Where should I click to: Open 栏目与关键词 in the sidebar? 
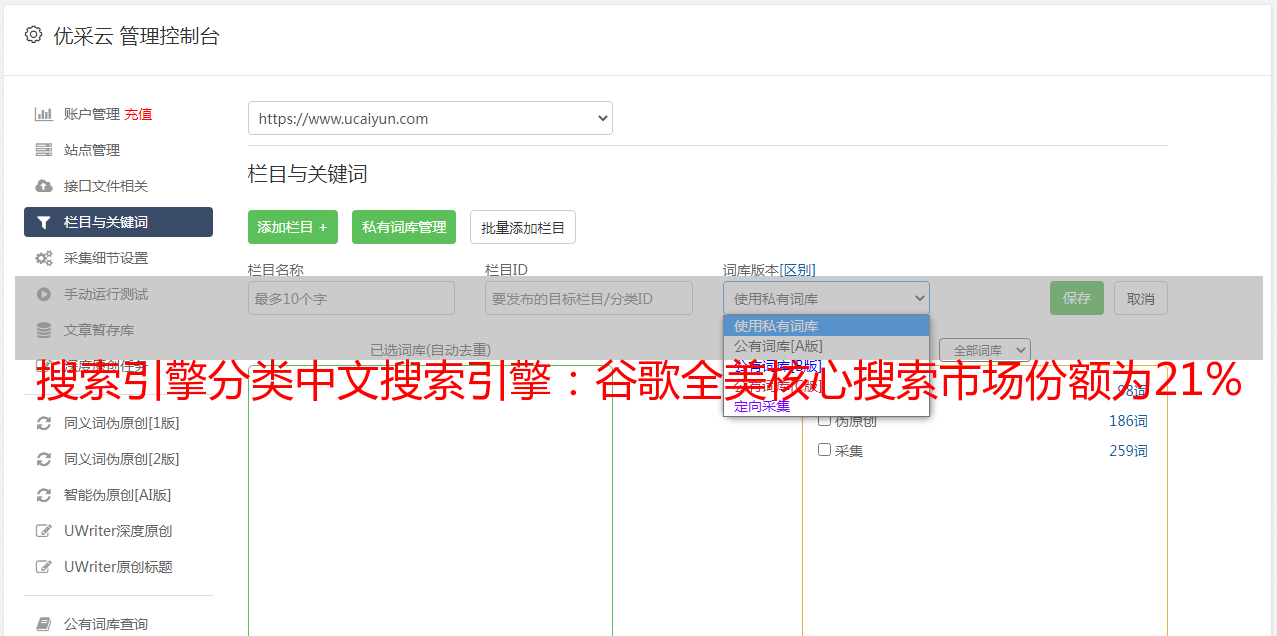118,222
